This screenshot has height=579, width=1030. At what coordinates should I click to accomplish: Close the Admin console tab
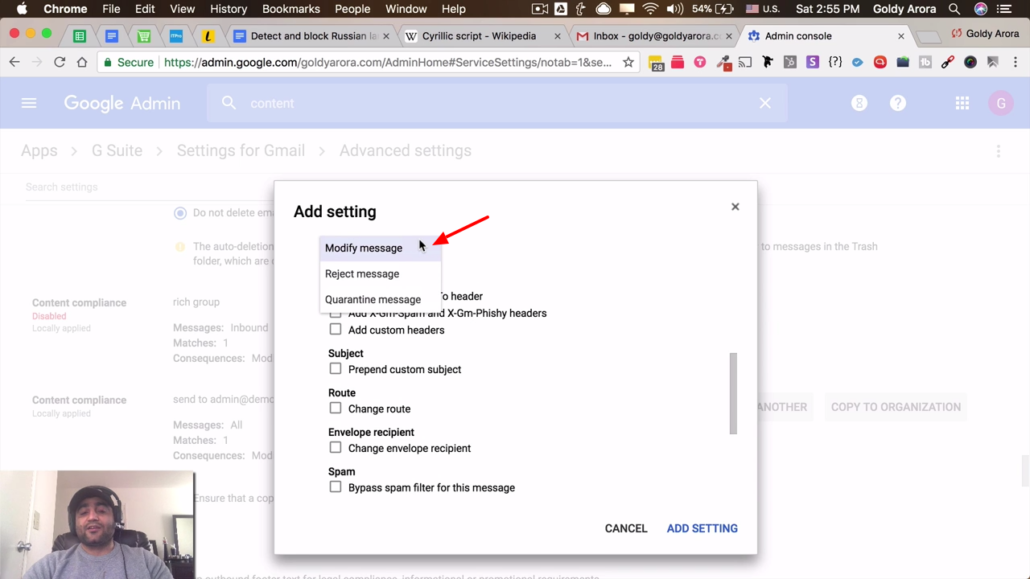pos(901,36)
